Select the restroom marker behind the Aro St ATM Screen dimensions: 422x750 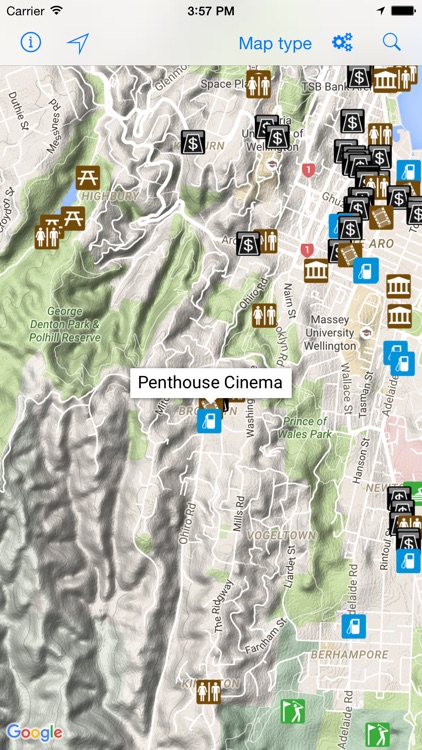tap(268, 241)
